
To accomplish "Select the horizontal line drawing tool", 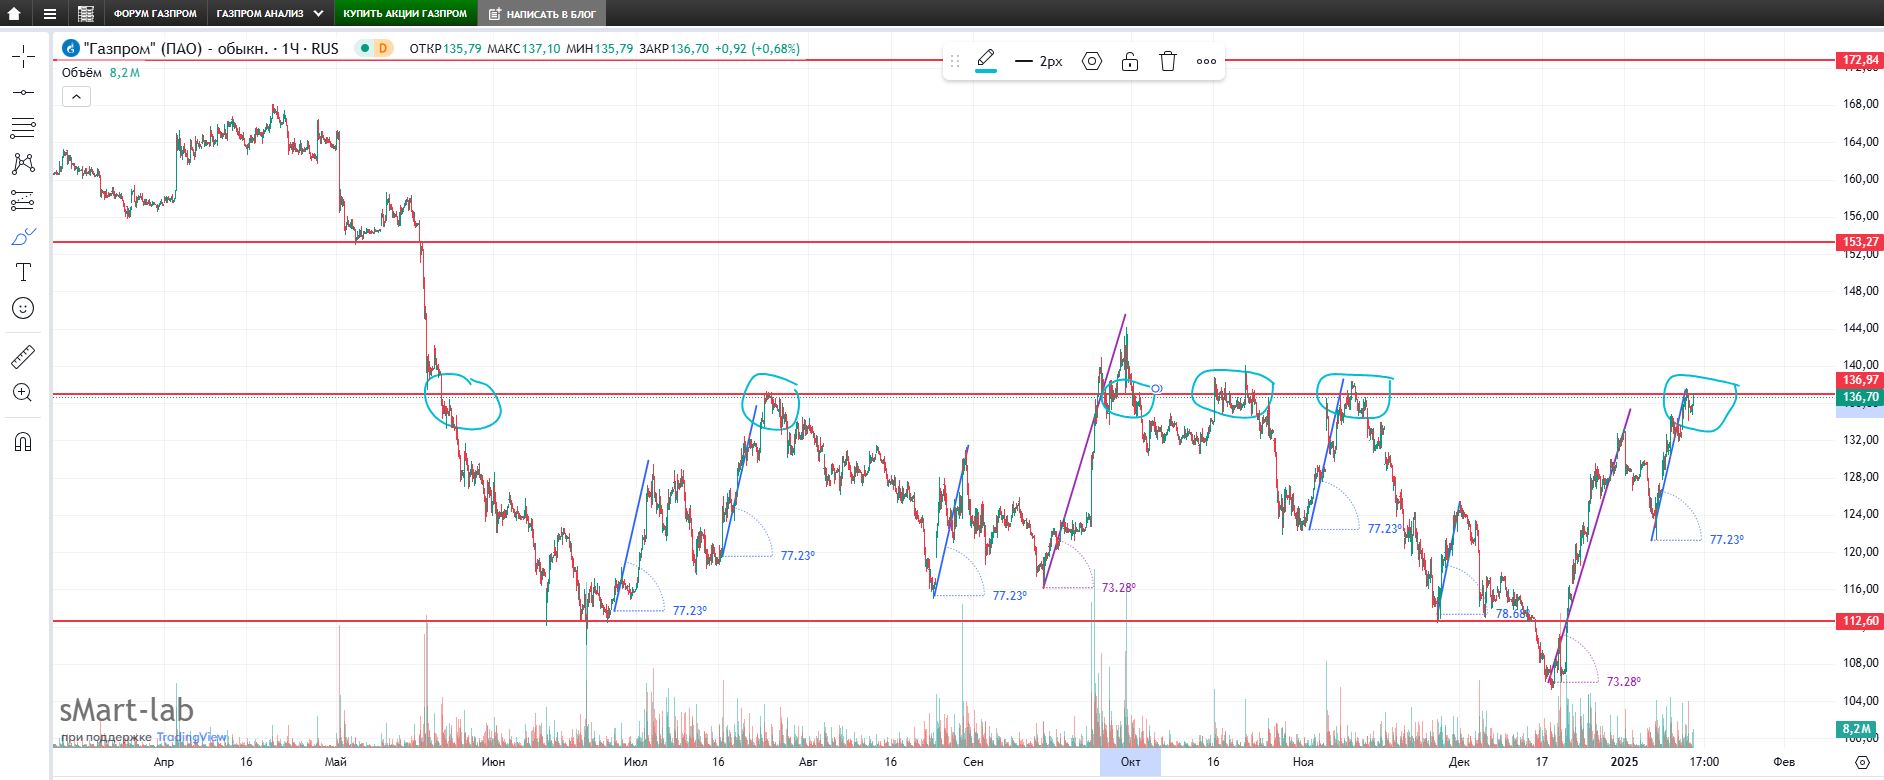I will pos(23,92).
